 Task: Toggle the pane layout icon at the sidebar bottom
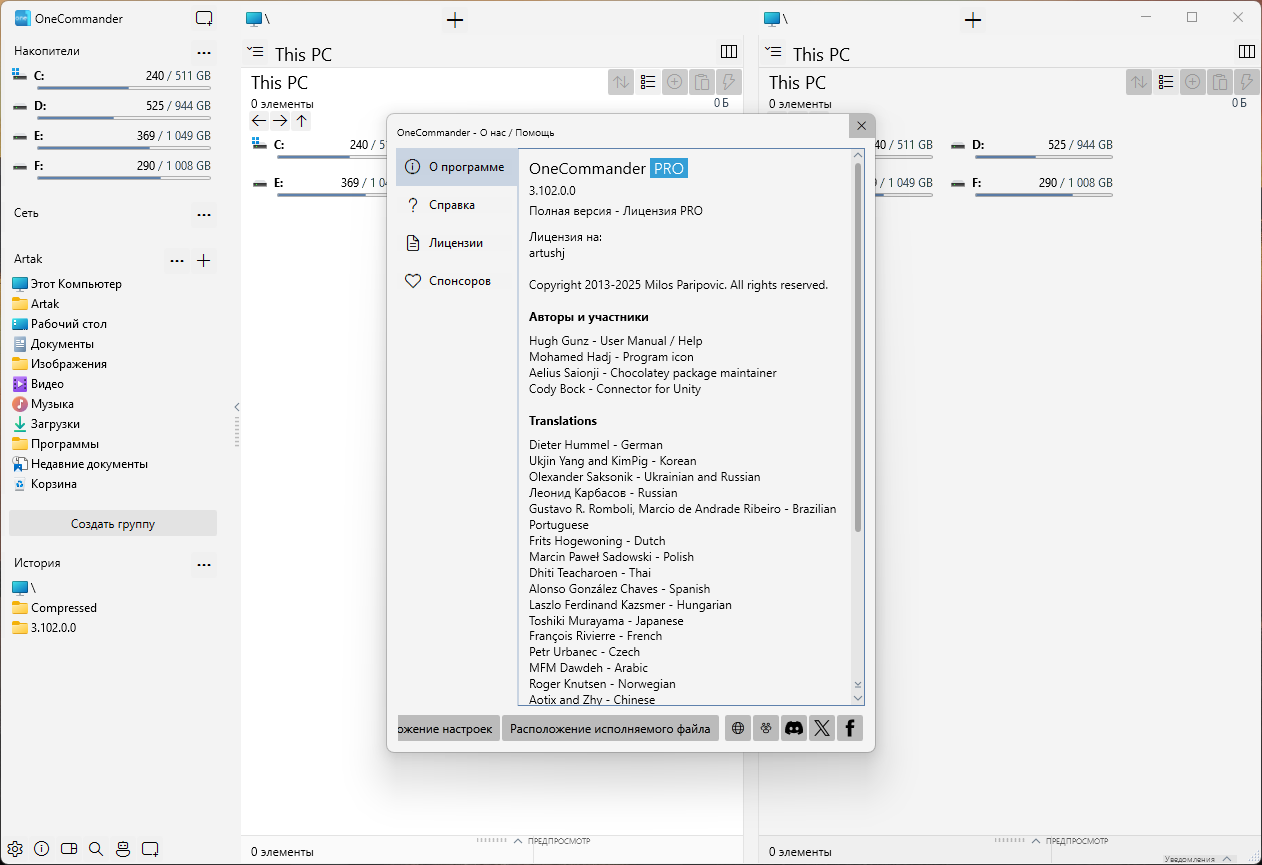[x=69, y=848]
